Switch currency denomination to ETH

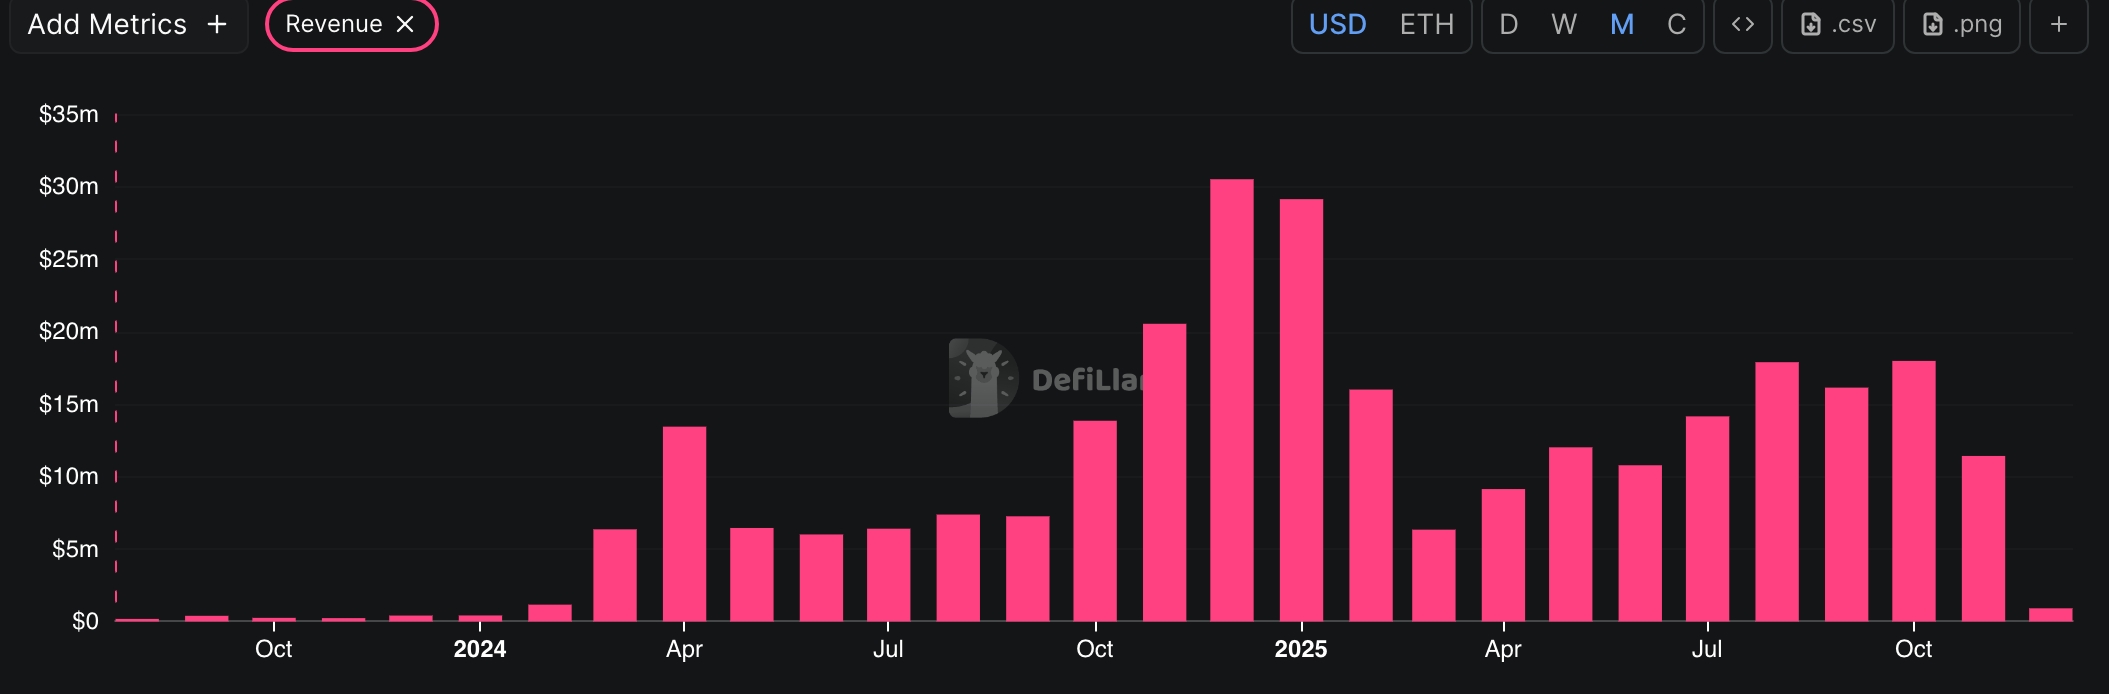(1426, 24)
